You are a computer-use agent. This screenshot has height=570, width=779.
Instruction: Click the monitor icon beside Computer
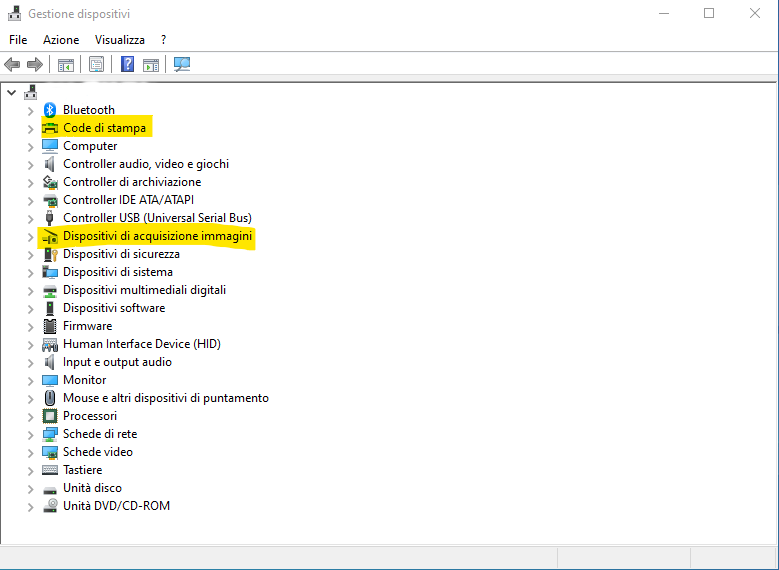coord(50,146)
